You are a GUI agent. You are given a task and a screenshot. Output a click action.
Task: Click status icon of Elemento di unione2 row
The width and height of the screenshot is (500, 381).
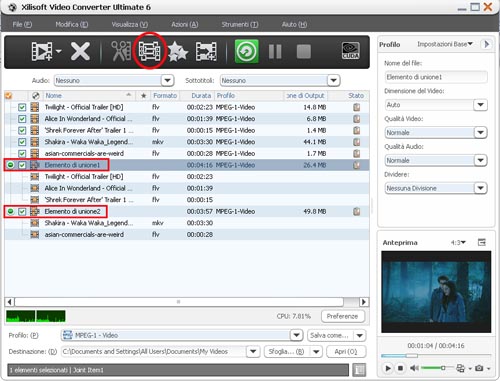[356, 211]
